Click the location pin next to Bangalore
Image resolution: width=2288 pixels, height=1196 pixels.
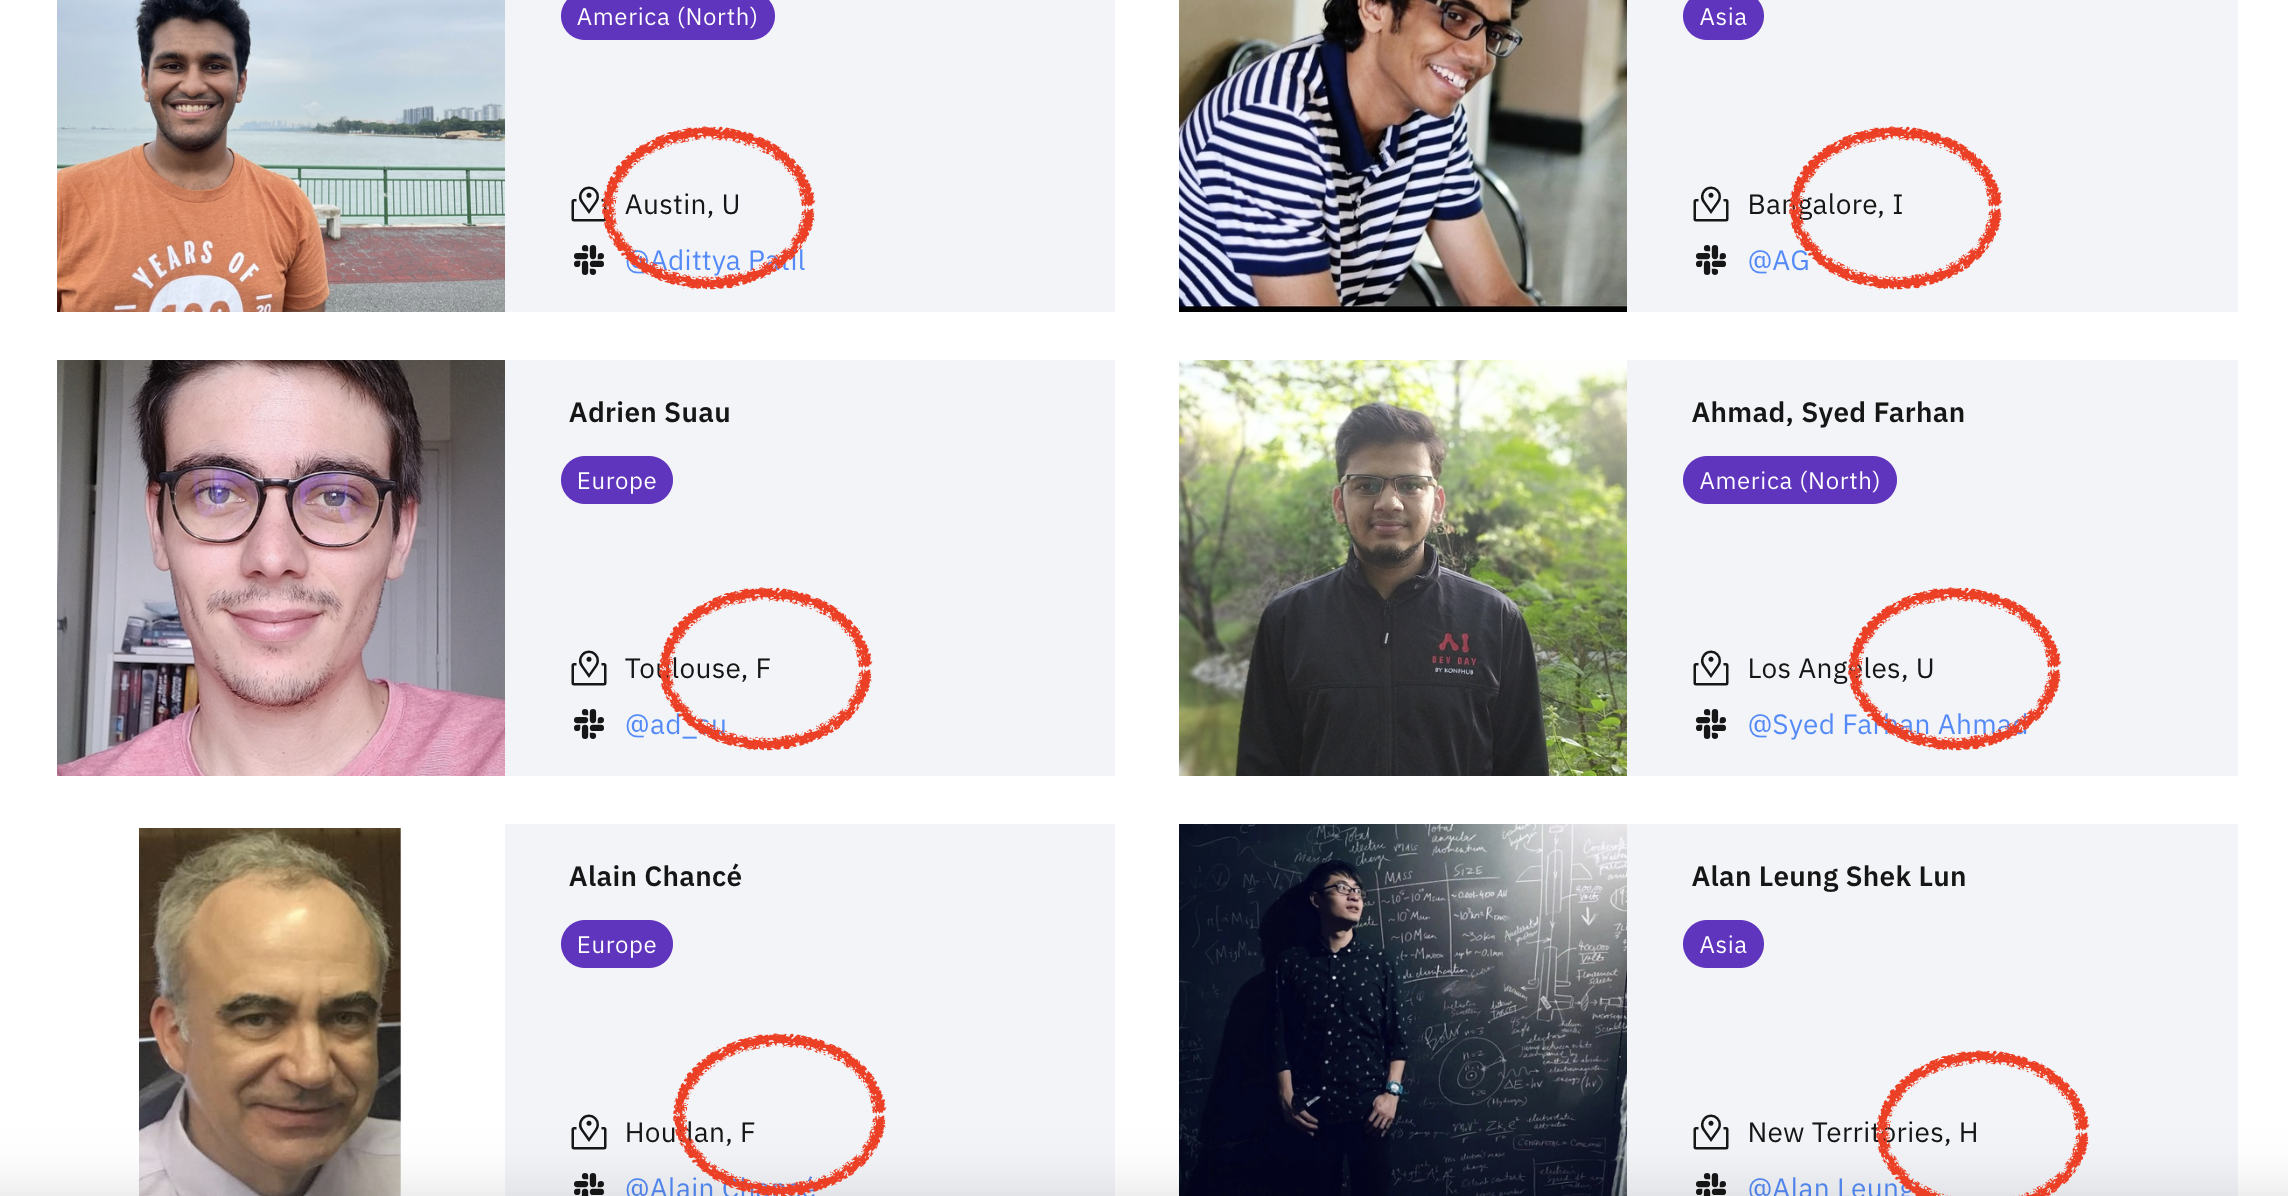1712,203
